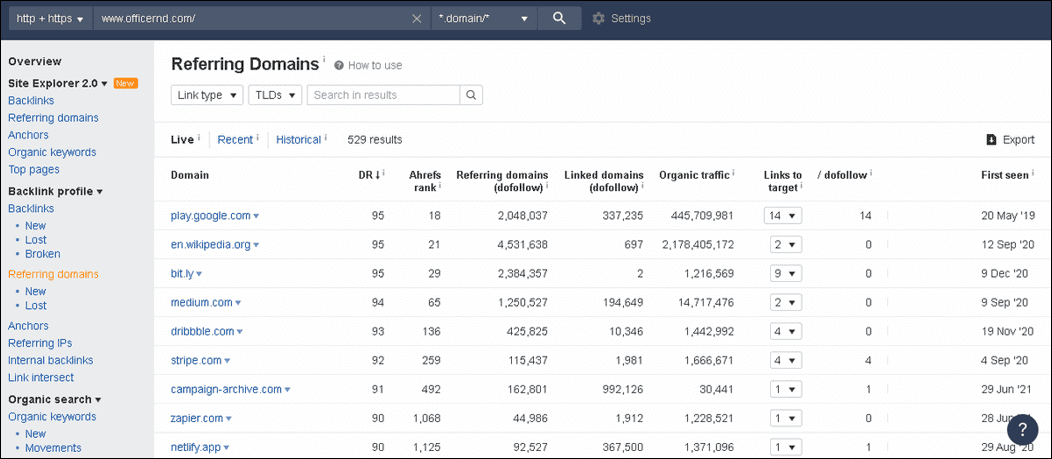This screenshot has width=1052, height=459.
Task: Sort table by Ahrefs rank column
Action: 424,181
